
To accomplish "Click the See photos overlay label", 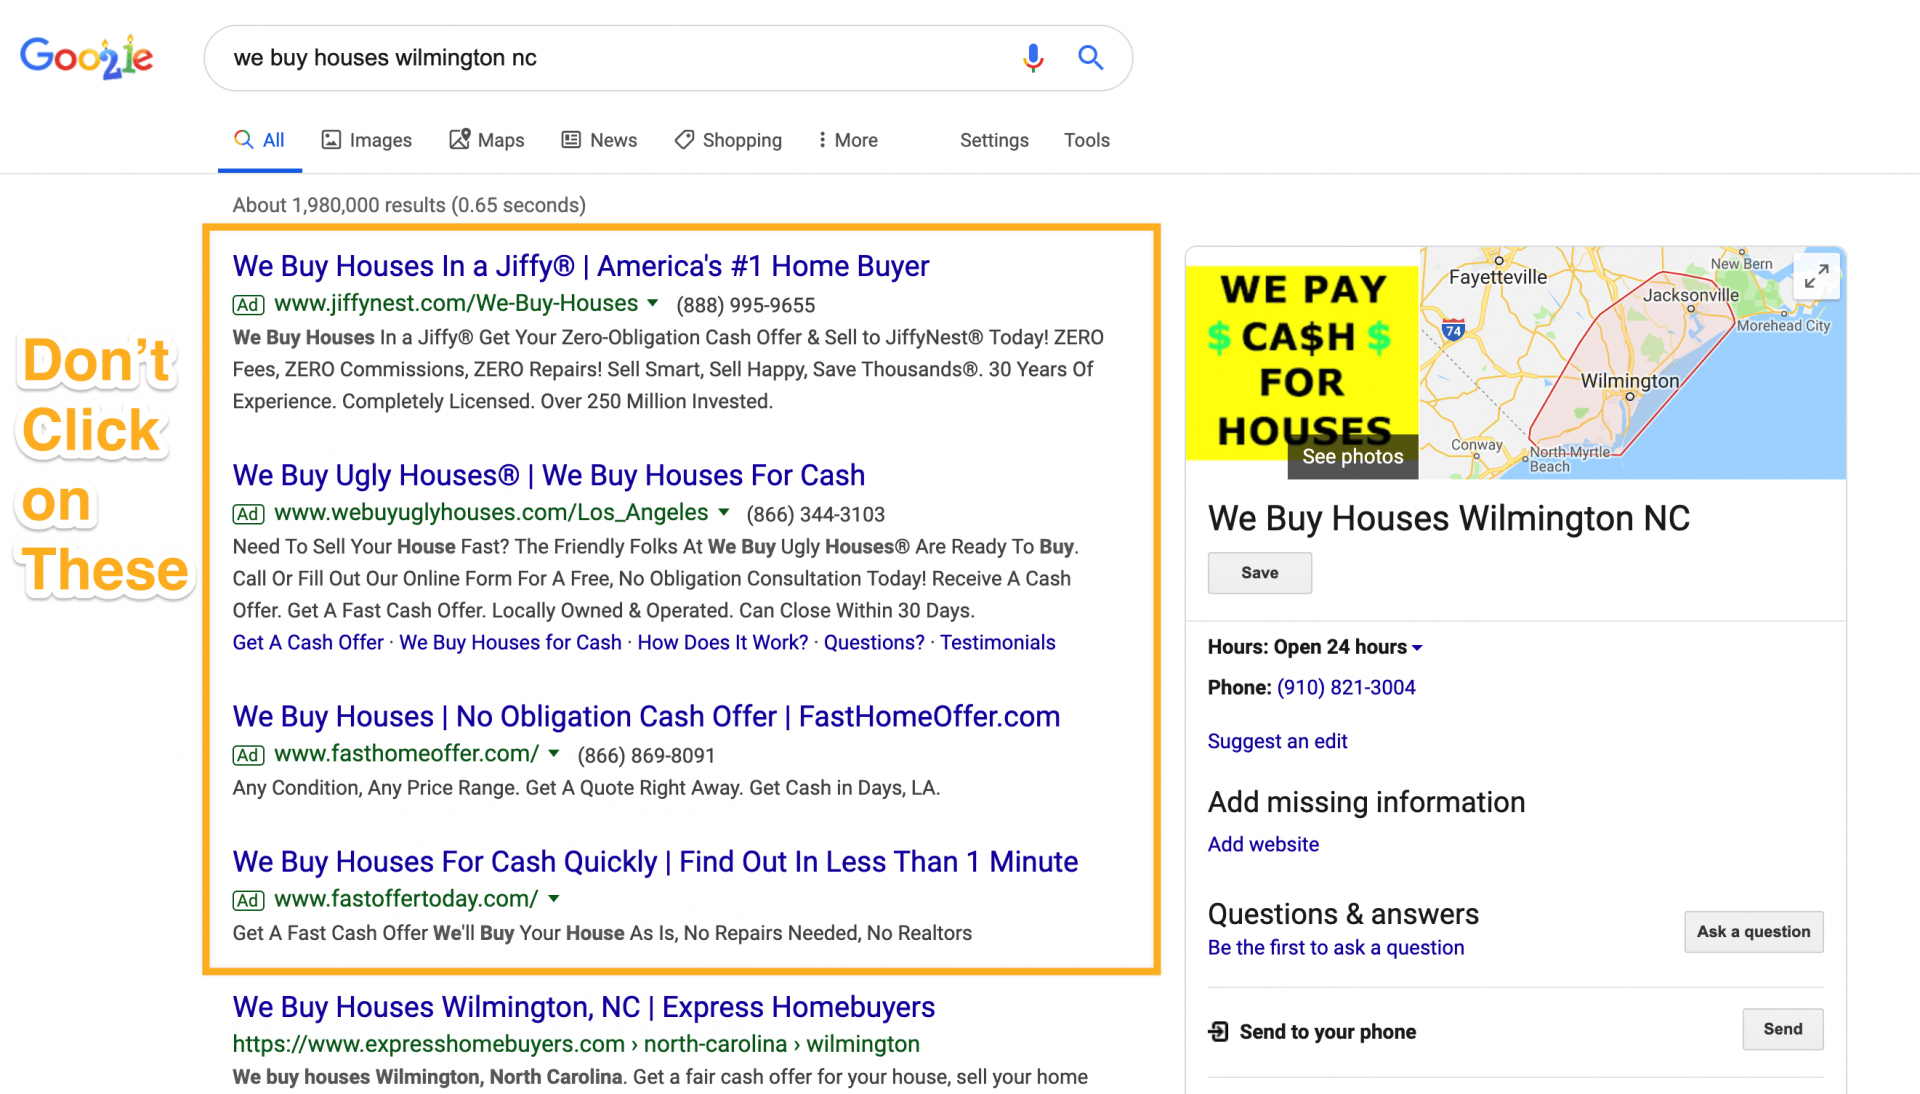I will click(x=1352, y=456).
